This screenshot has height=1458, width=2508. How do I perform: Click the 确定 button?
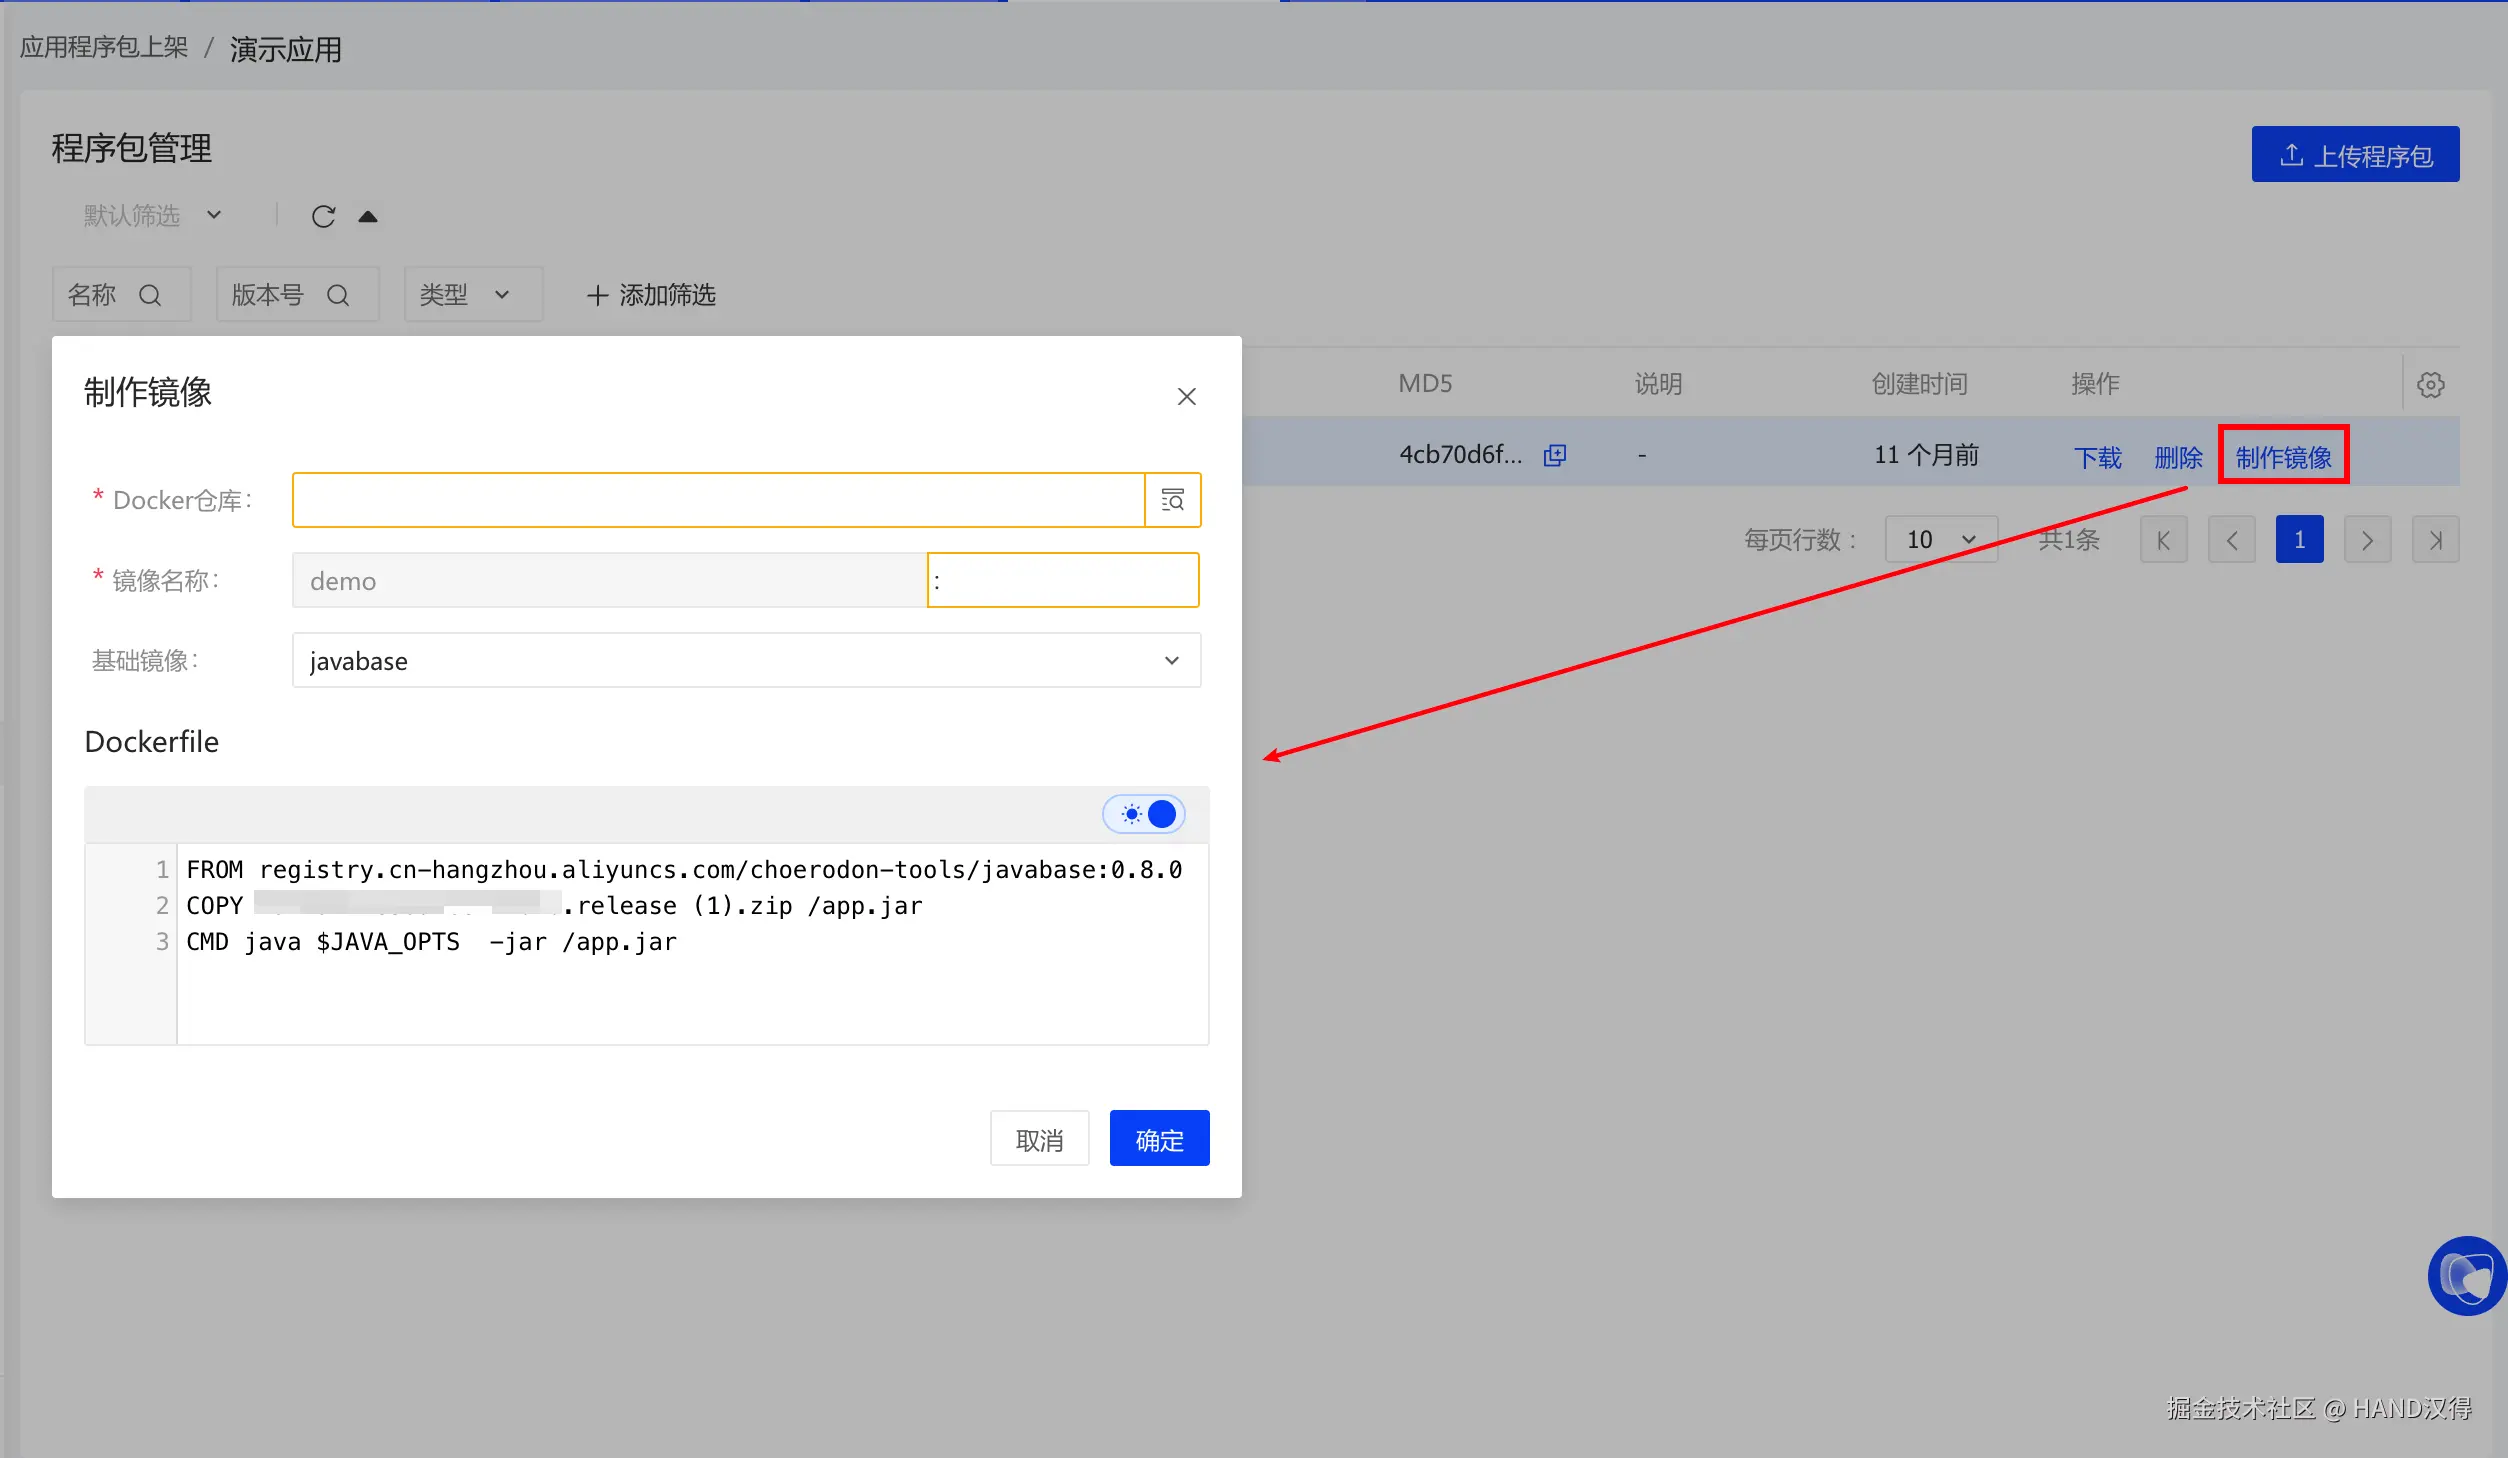1159,1139
